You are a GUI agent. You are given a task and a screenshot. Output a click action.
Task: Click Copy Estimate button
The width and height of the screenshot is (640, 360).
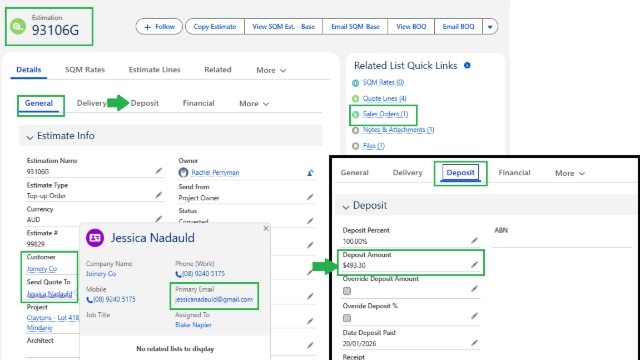coord(215,27)
